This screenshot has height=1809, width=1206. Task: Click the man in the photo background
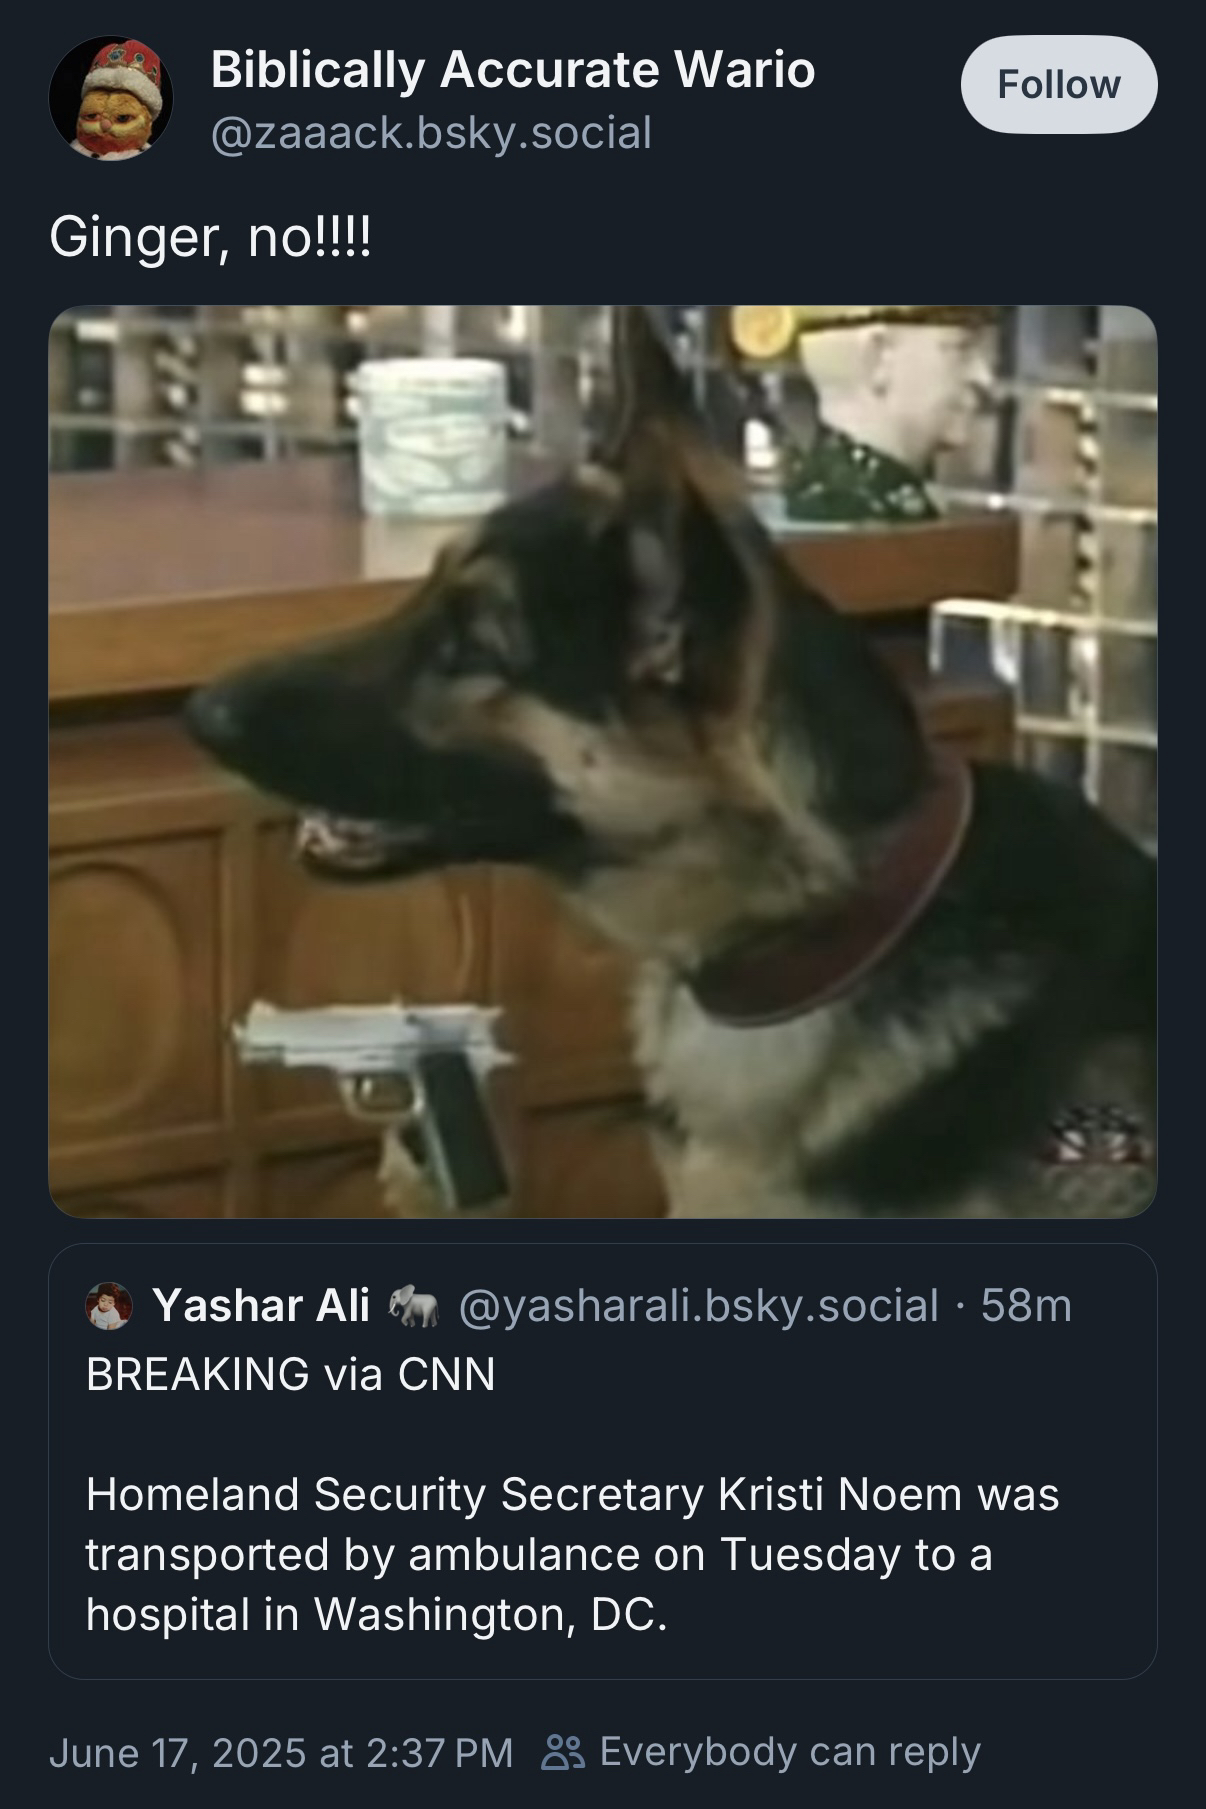pyautogui.click(x=880, y=420)
